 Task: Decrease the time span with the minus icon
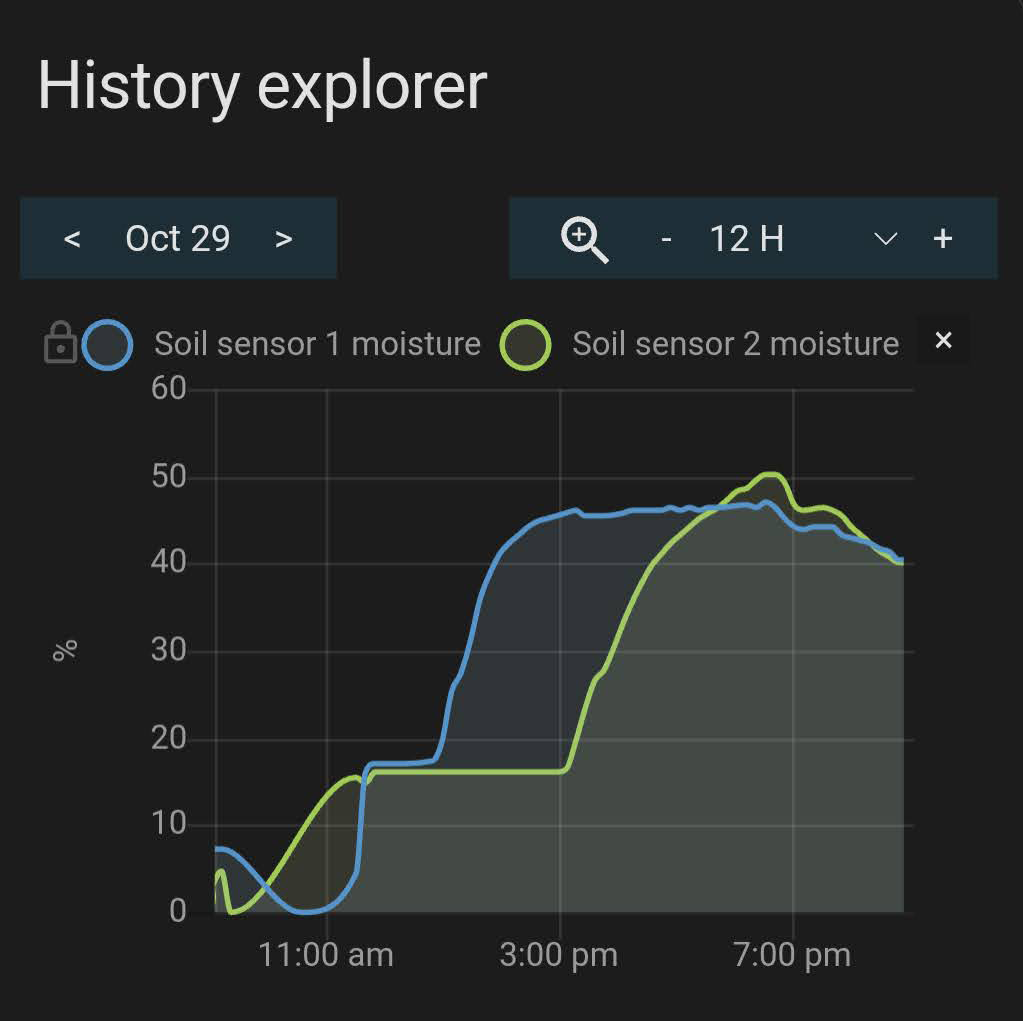[x=665, y=238]
